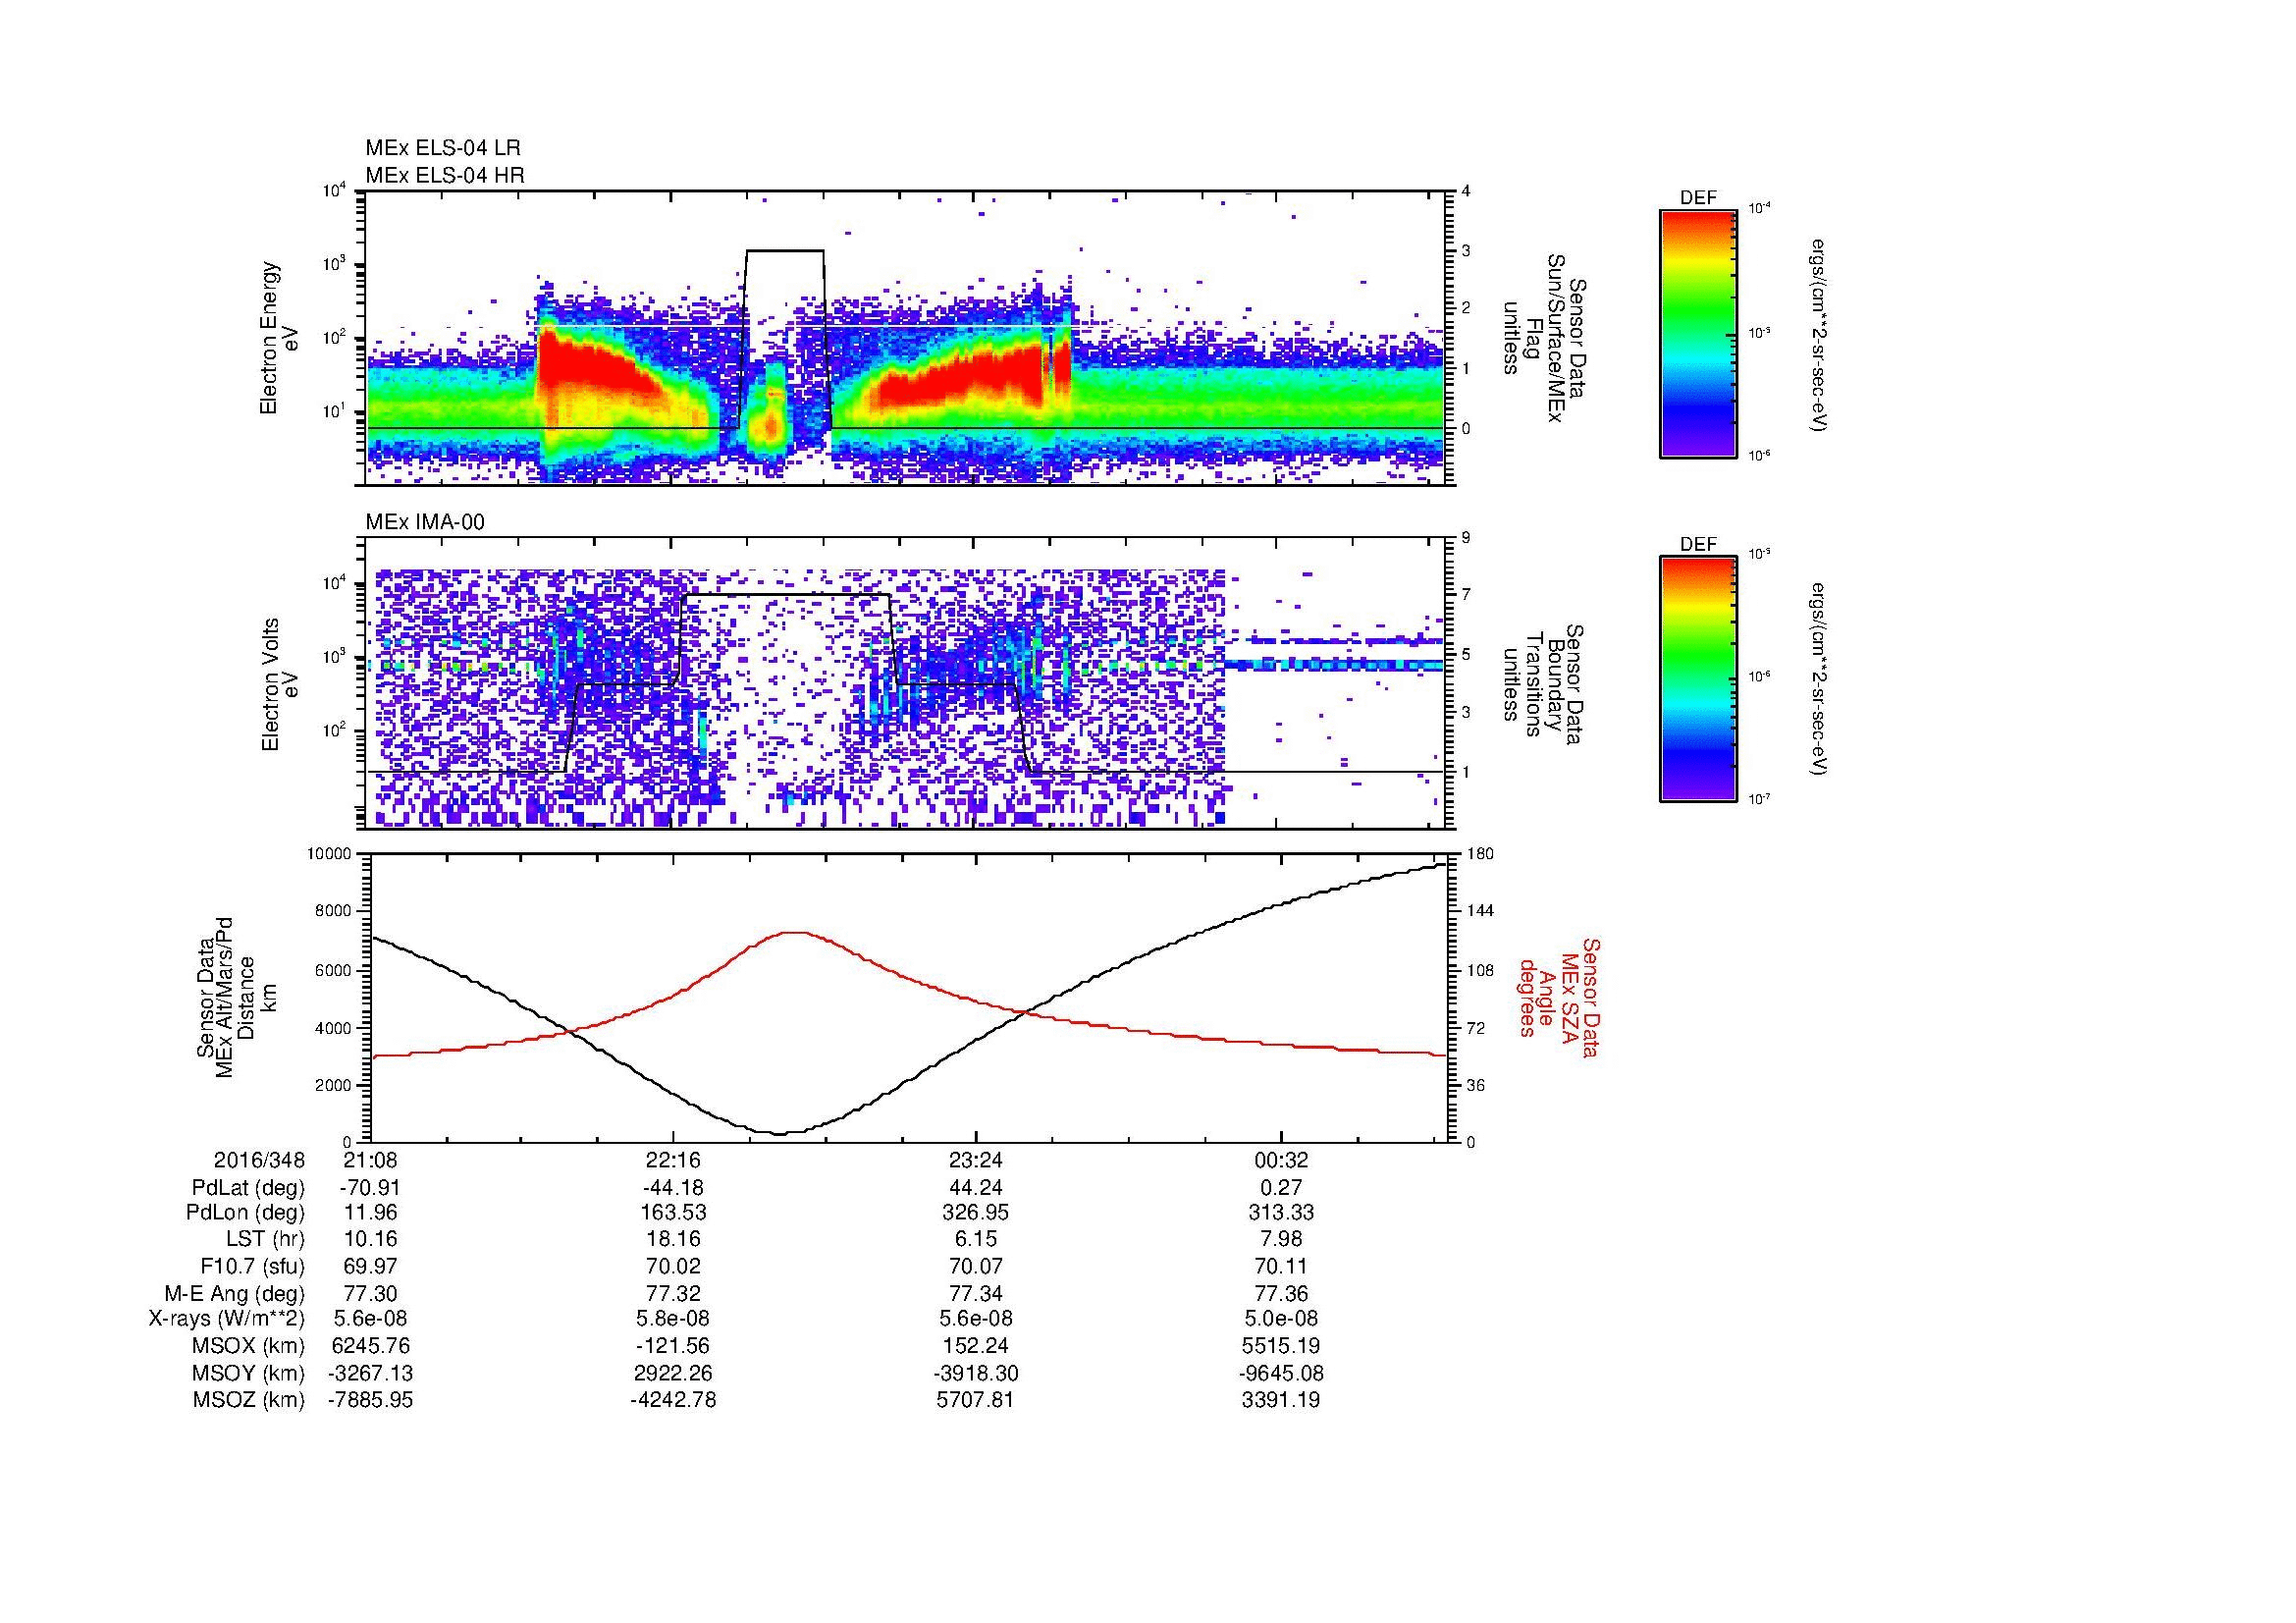The image size is (2296, 1623).
Task: Click the red 'MEx SZA Angle degrees' label
Action: tap(1559, 997)
